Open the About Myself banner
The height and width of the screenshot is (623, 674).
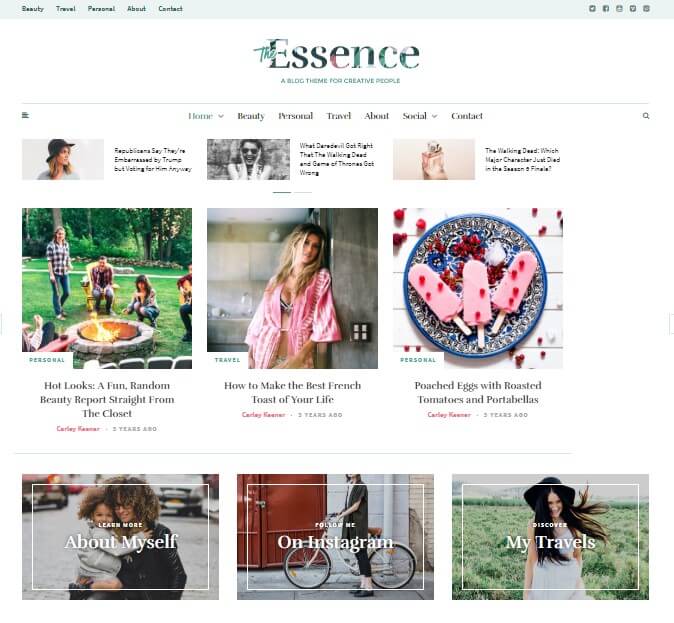click(x=120, y=537)
